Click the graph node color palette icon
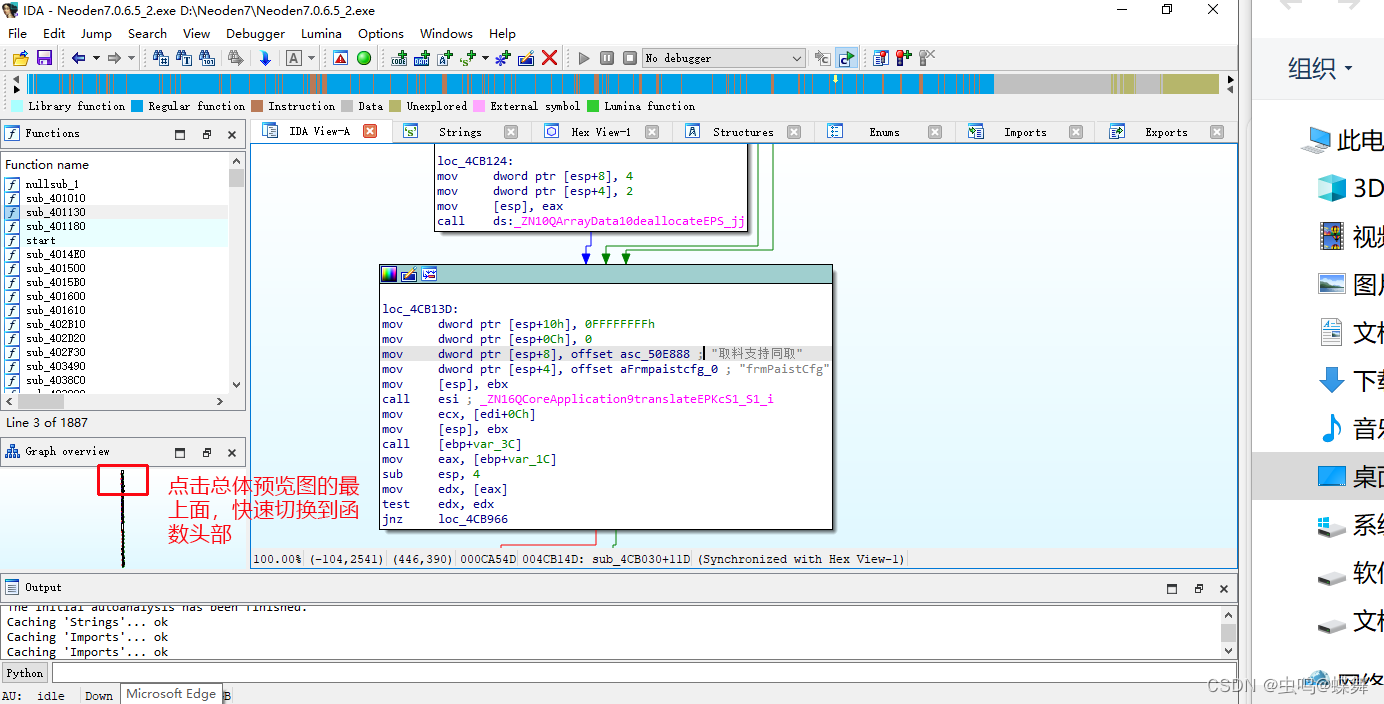This screenshot has width=1384, height=704. coord(389,274)
